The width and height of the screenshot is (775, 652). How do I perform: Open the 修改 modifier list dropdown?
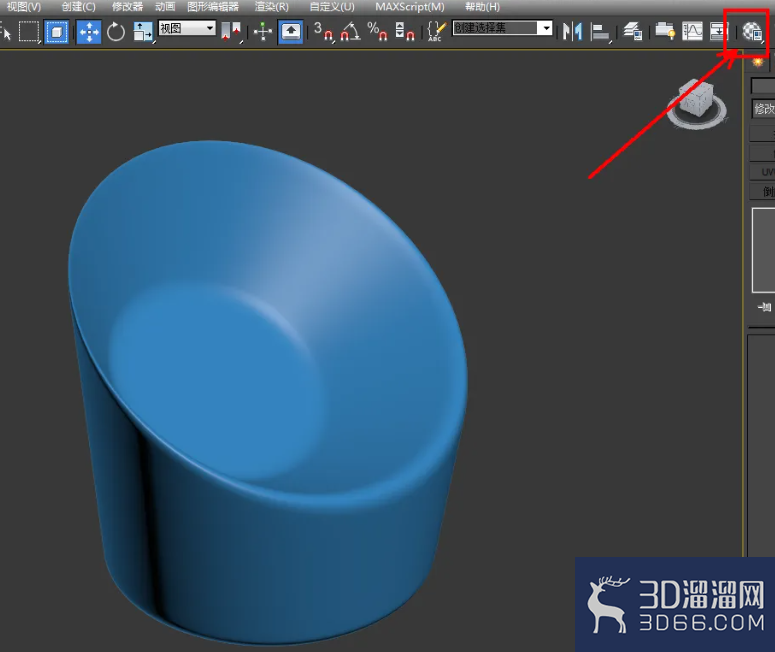coord(763,108)
